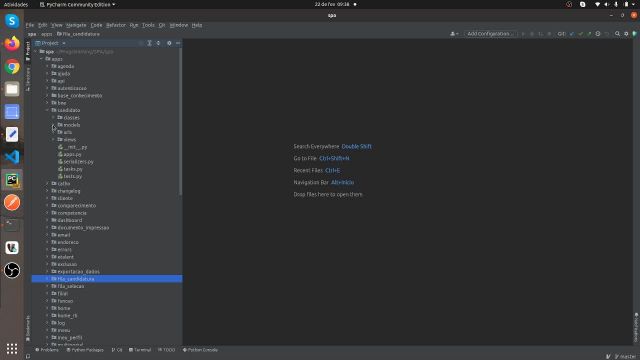This screenshot has width=640, height=360.
Task: Click the master git branch indicator
Action: coord(625,357)
